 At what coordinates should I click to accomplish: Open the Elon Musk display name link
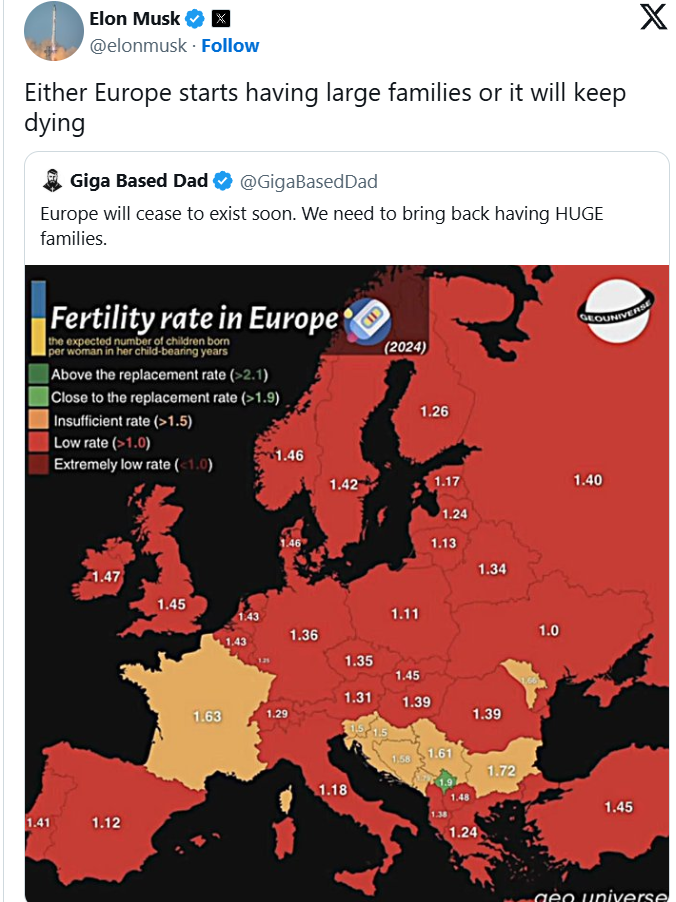135,18
